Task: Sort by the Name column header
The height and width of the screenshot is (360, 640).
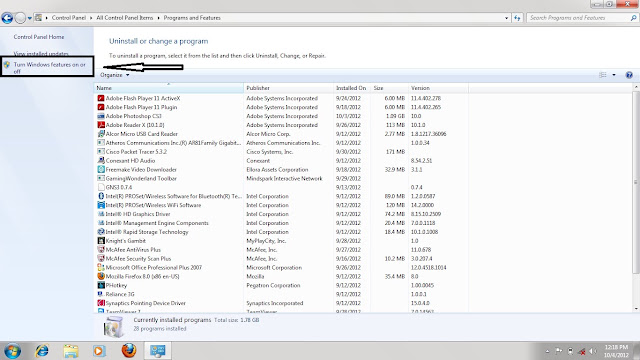Action: tap(169, 88)
